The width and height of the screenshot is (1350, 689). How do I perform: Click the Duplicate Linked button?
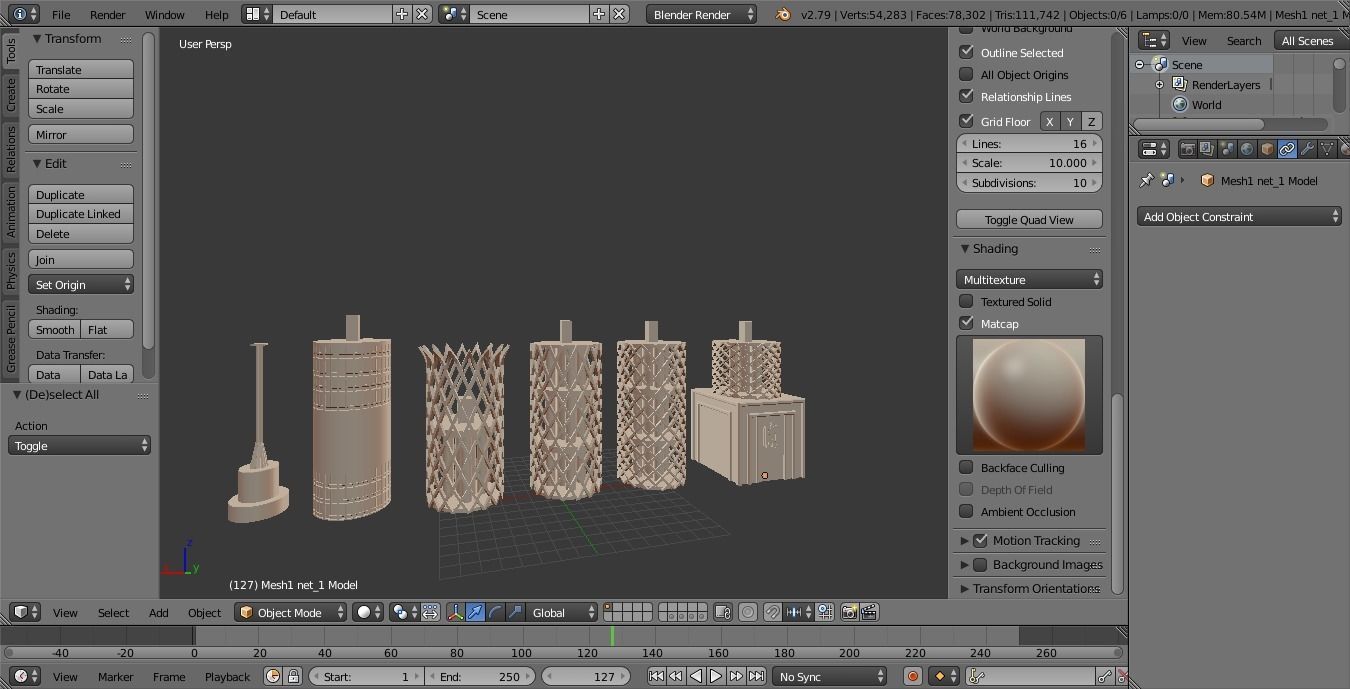[81, 214]
